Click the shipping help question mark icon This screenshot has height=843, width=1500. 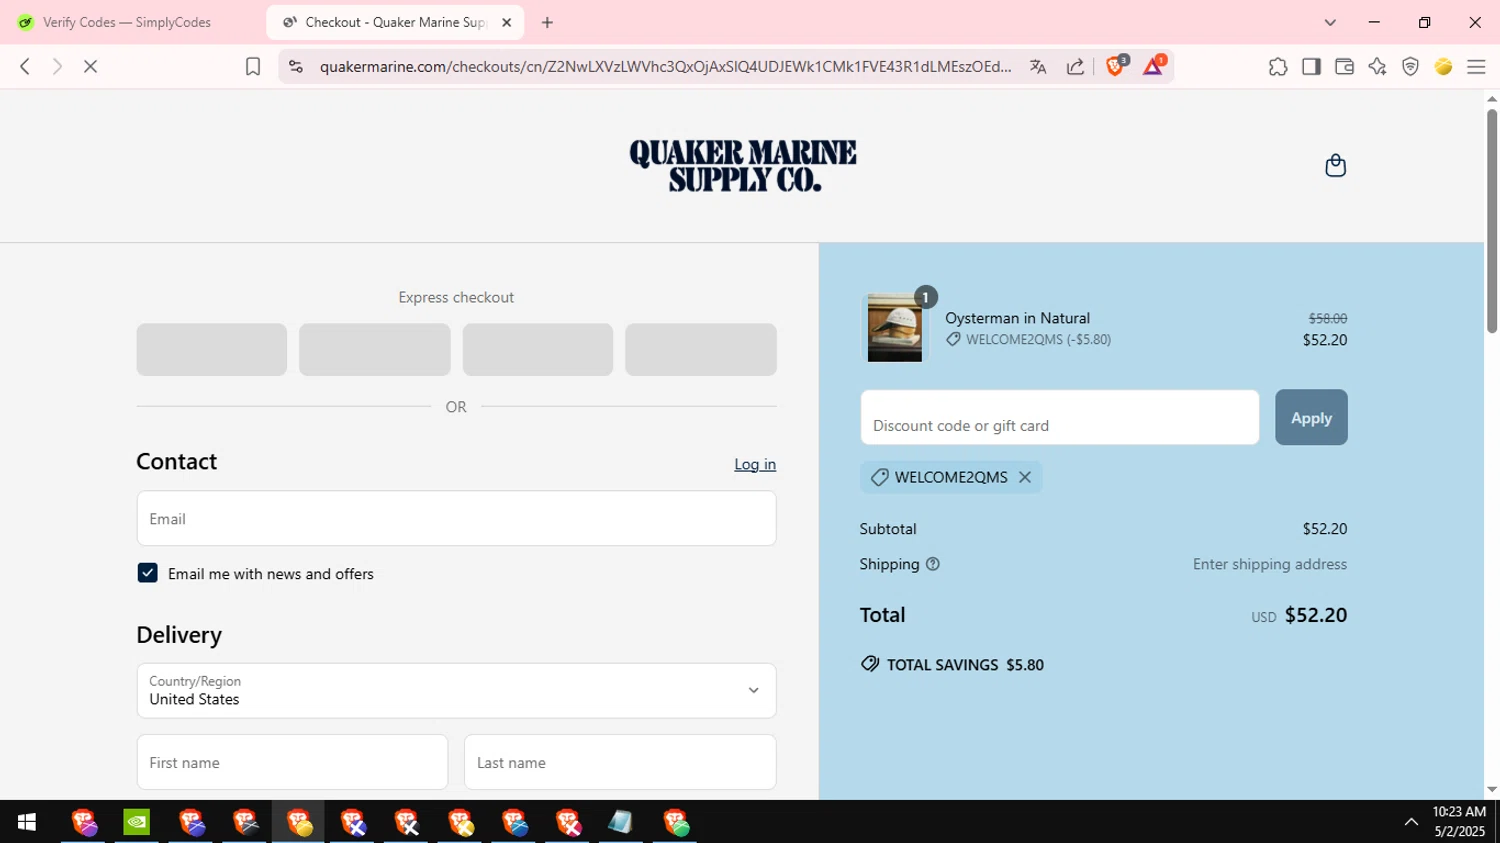933,564
